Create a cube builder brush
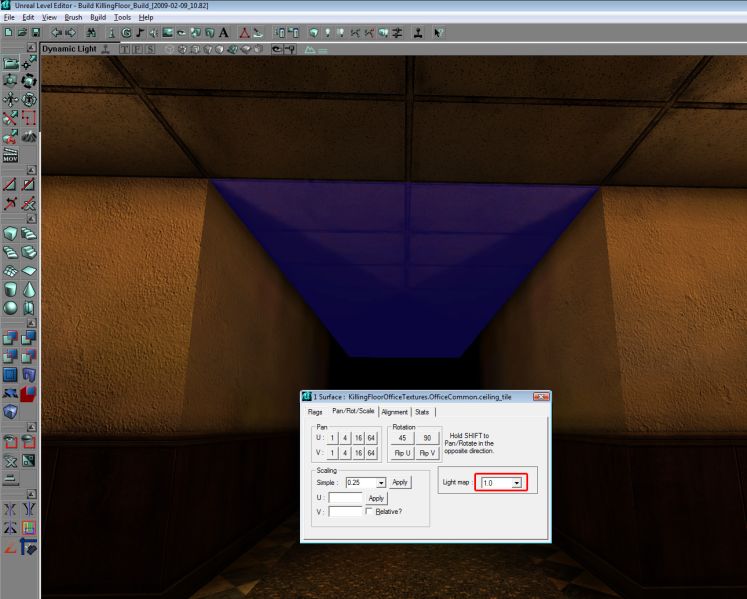This screenshot has width=747, height=599. point(10,234)
